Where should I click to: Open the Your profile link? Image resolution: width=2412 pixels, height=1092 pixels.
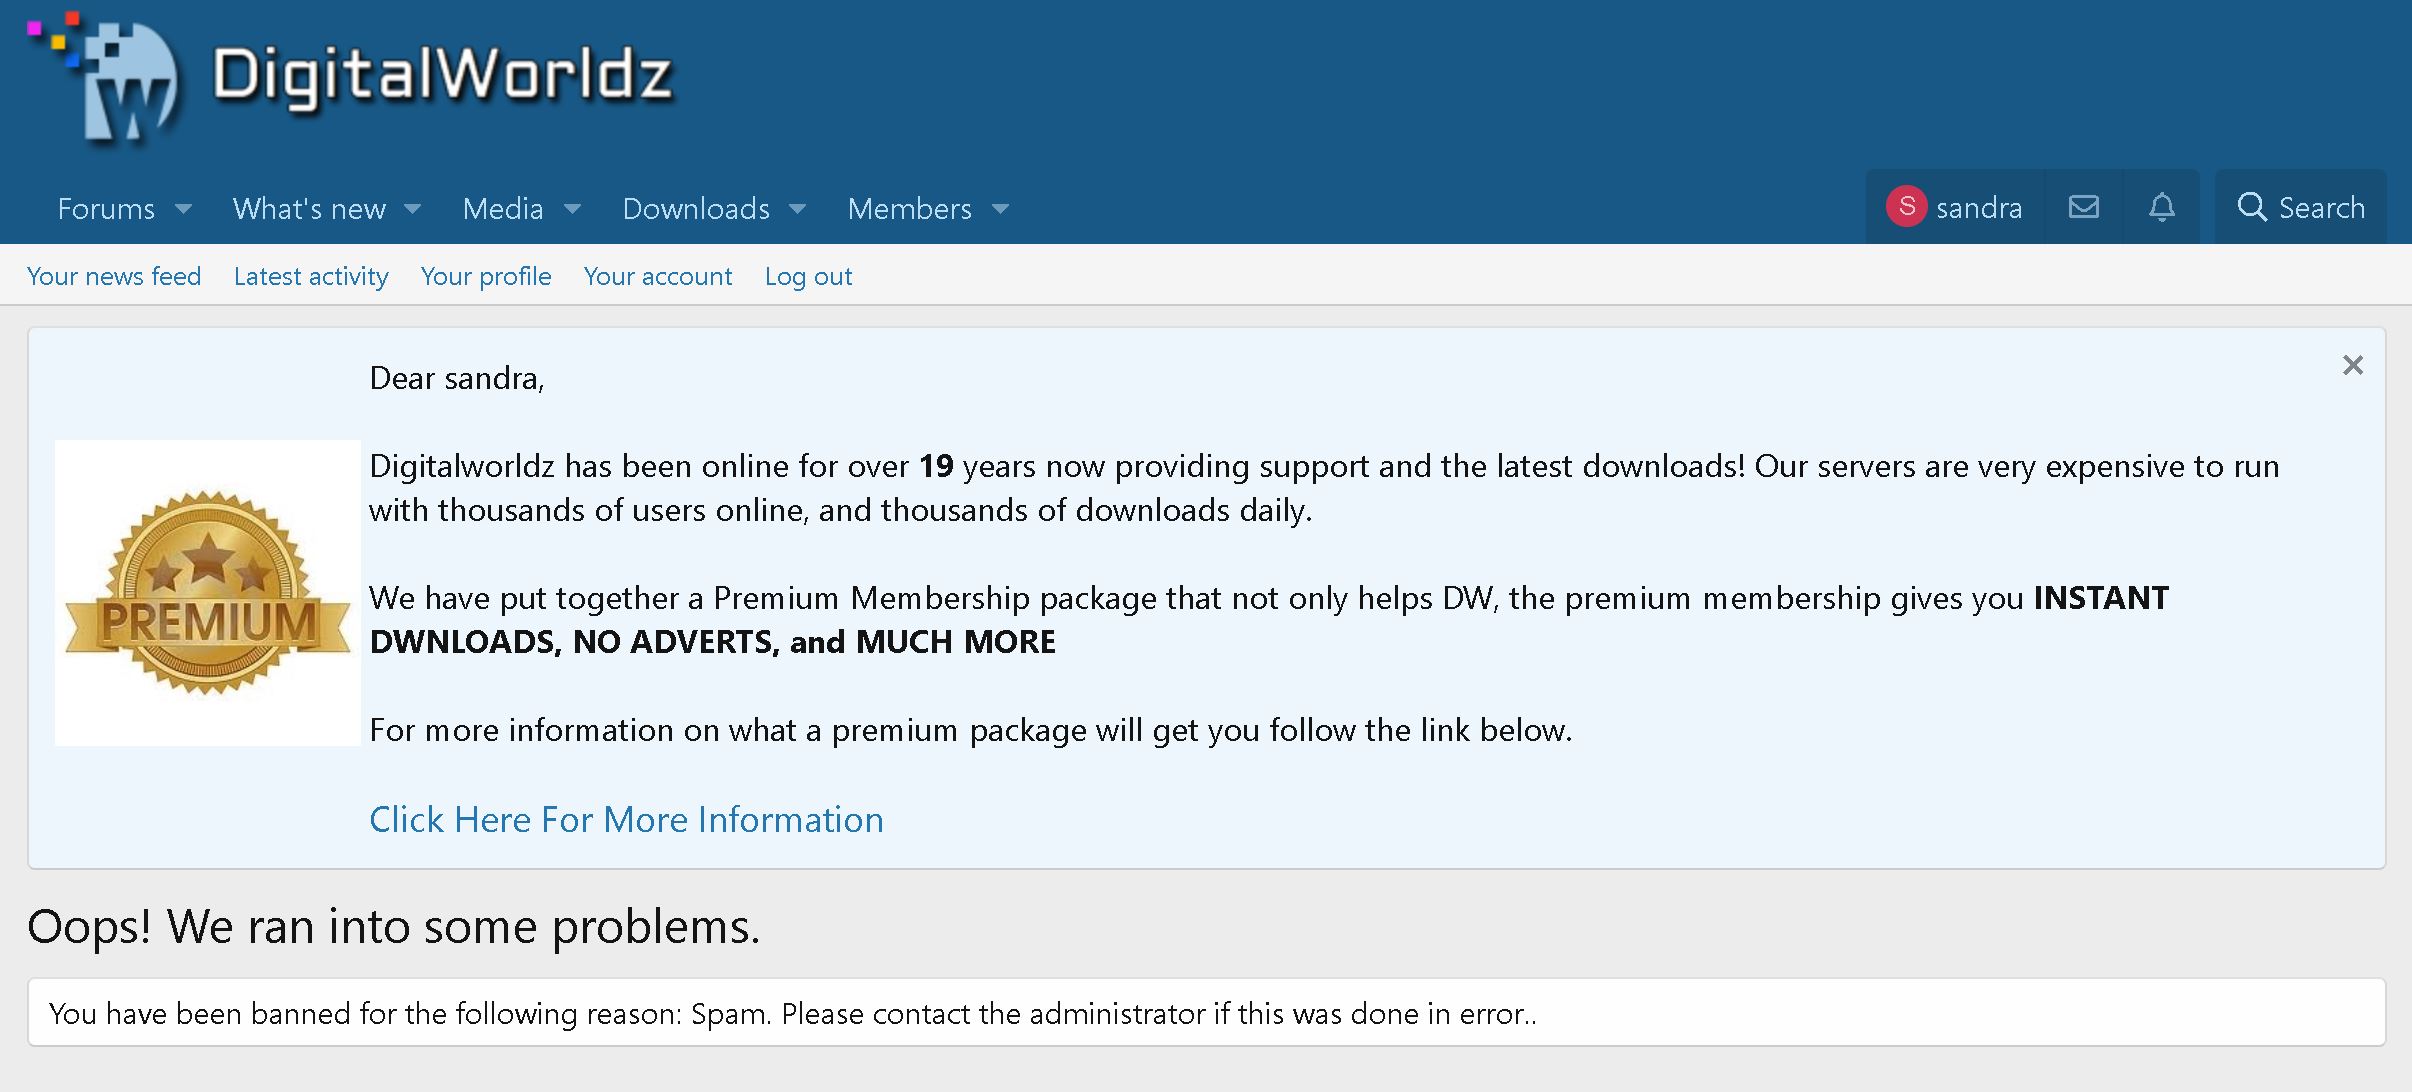[x=486, y=276]
